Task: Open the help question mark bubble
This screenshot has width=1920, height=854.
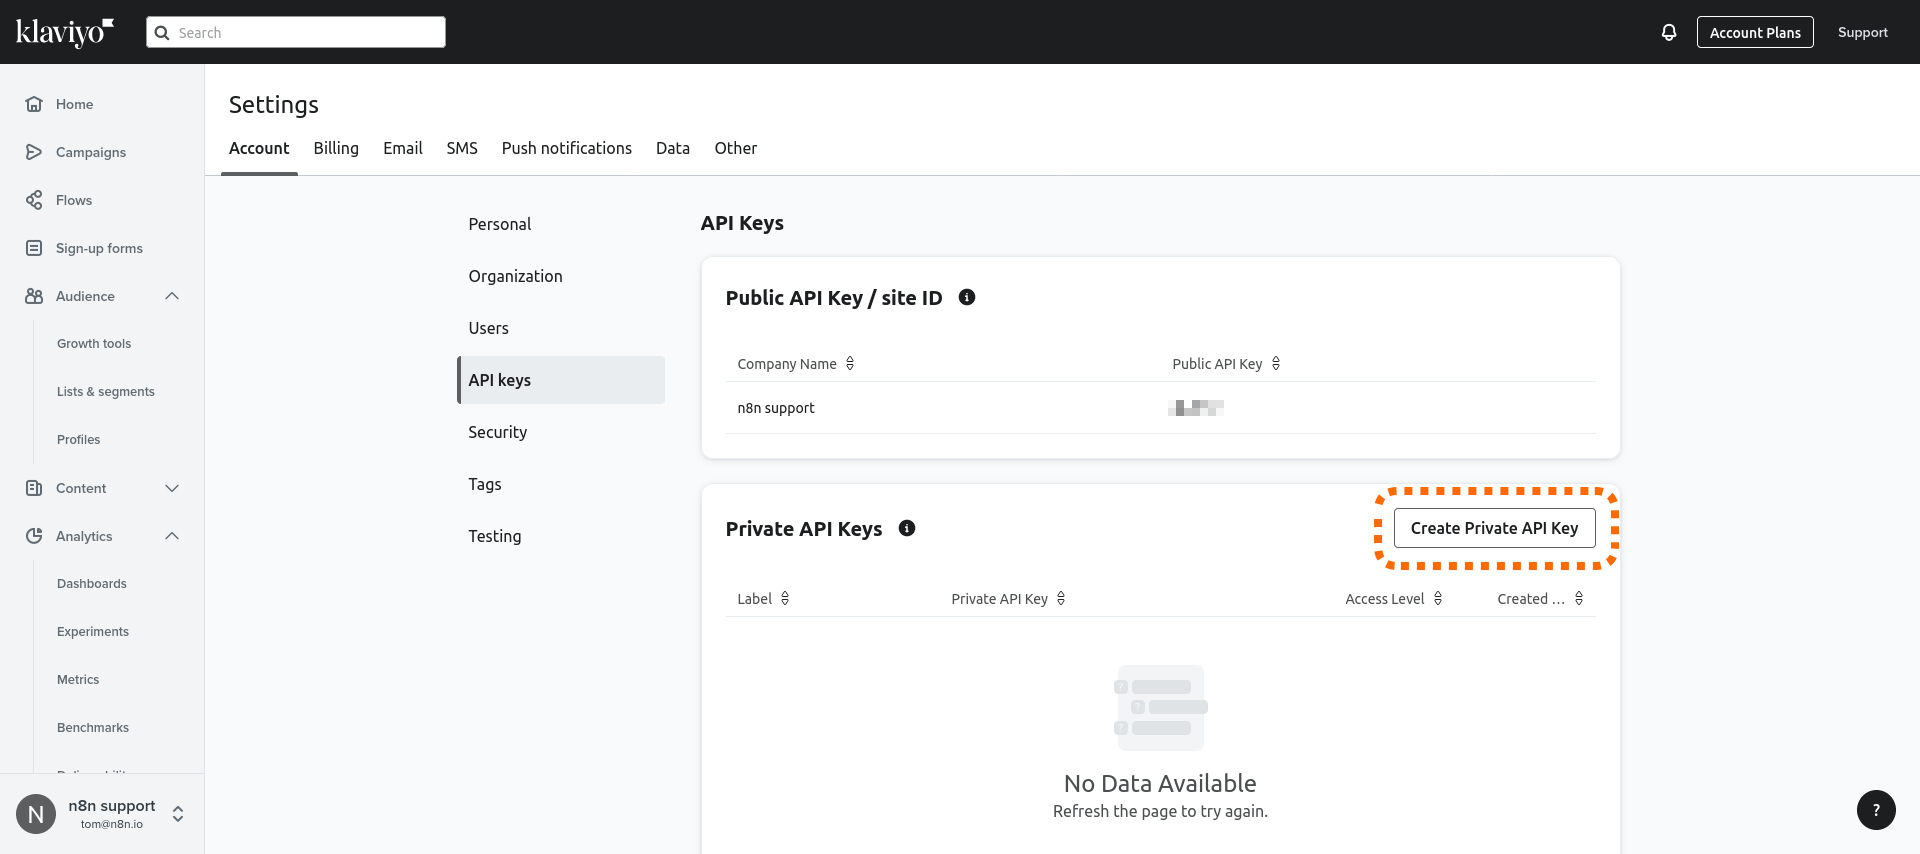Action: 1875,810
